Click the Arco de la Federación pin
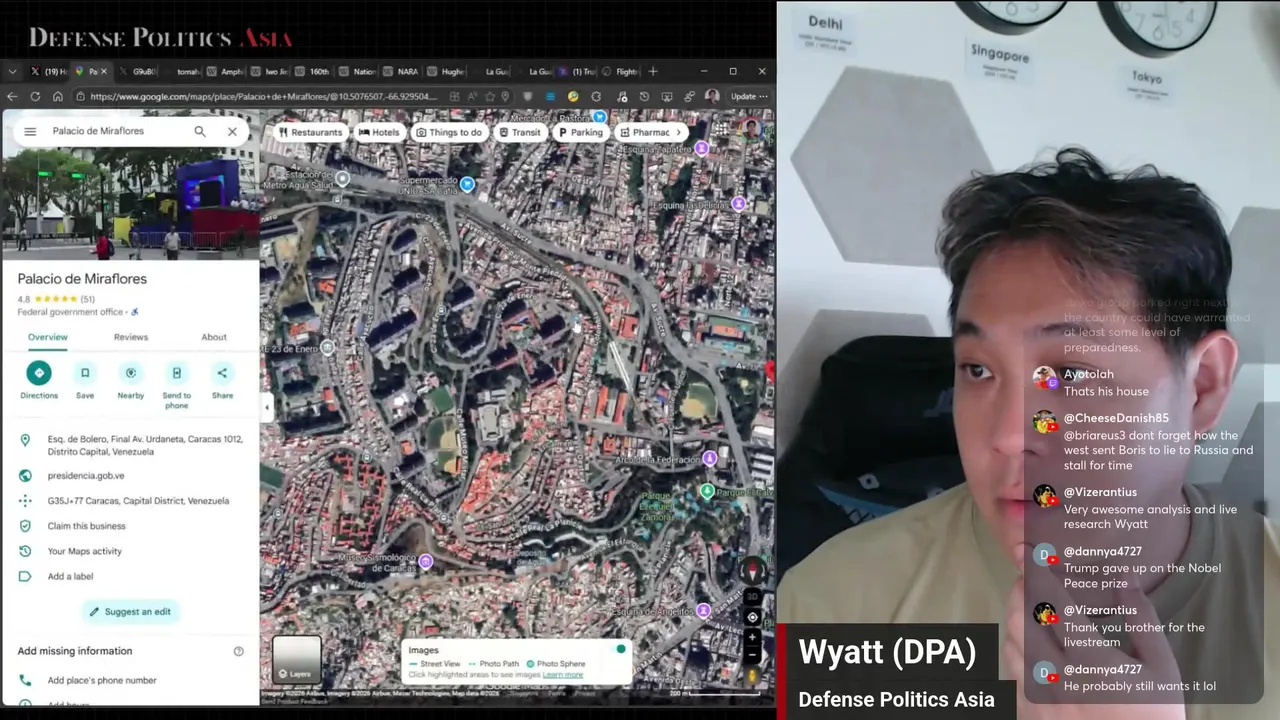Image resolution: width=1280 pixels, height=720 pixels. [x=710, y=458]
